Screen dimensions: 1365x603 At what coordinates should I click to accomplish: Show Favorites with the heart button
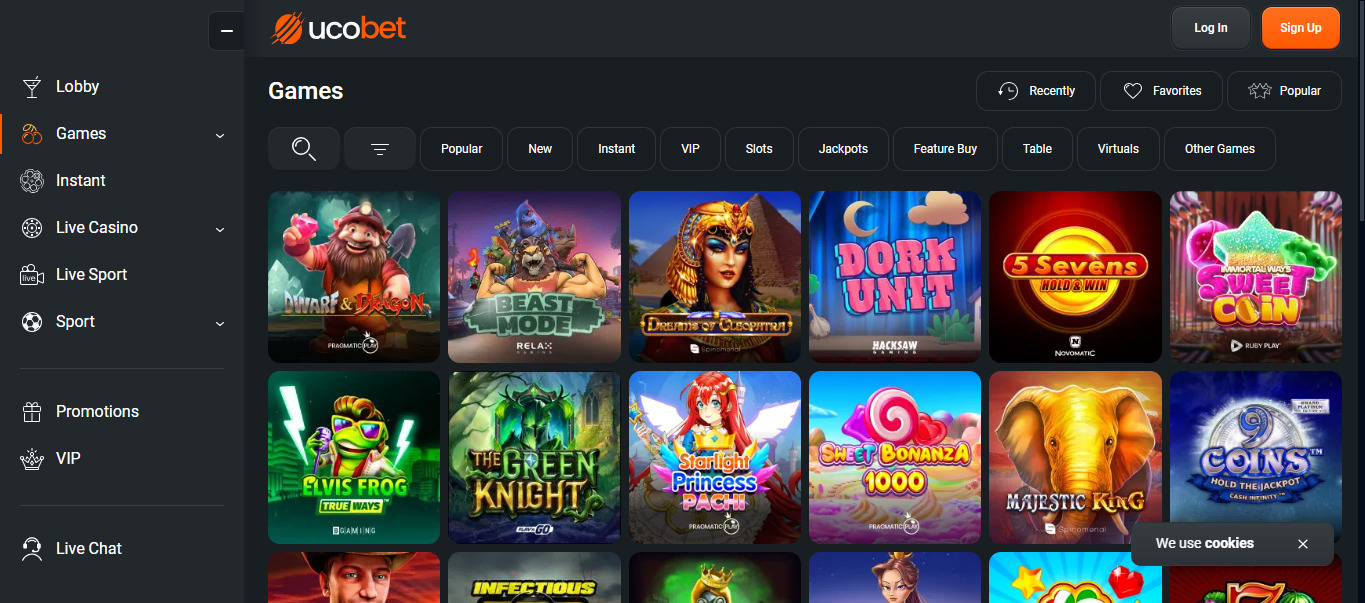[1161, 91]
